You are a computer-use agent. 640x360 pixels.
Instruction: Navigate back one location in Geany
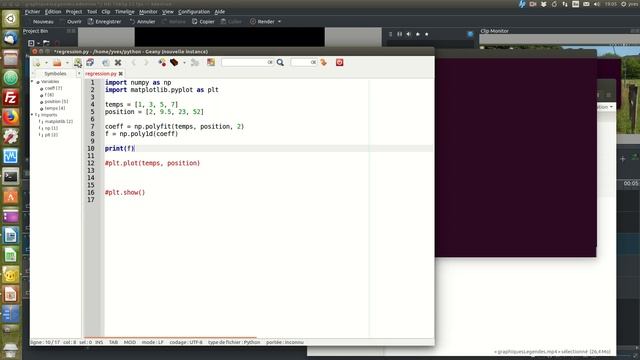pos(133,62)
